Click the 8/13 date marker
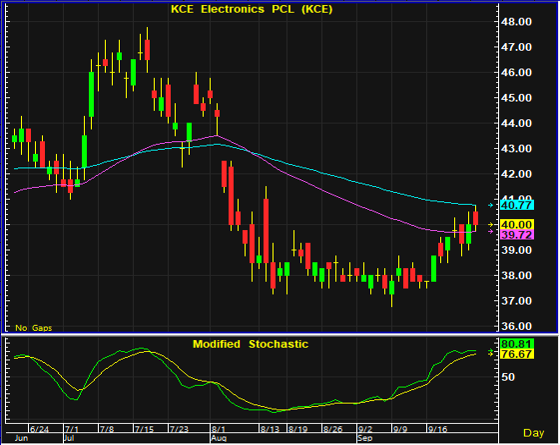The width and height of the screenshot is (560, 445). coord(270,429)
